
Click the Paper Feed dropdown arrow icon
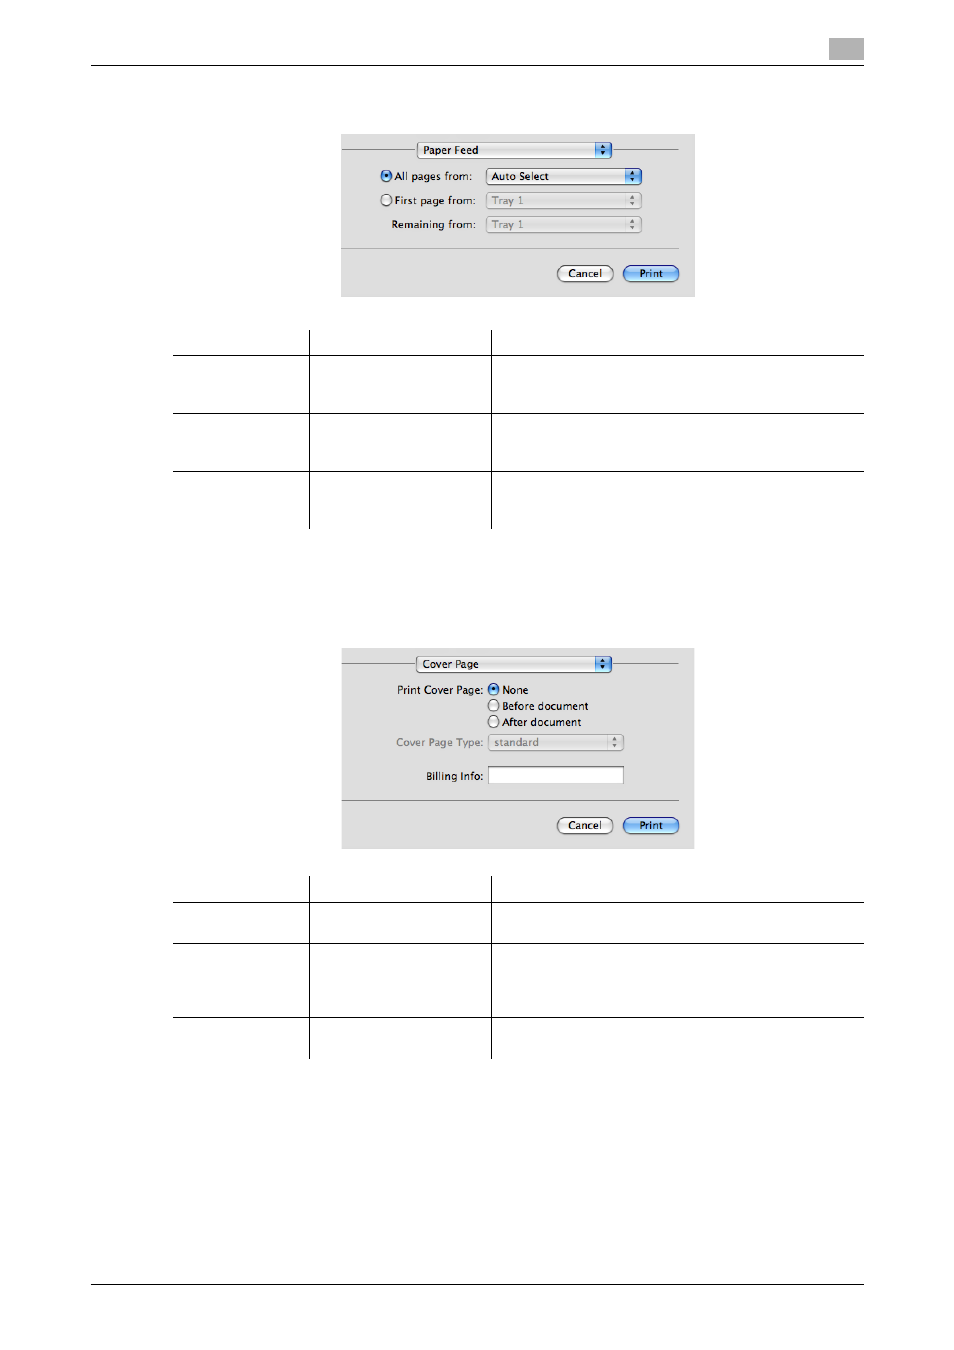click(603, 150)
